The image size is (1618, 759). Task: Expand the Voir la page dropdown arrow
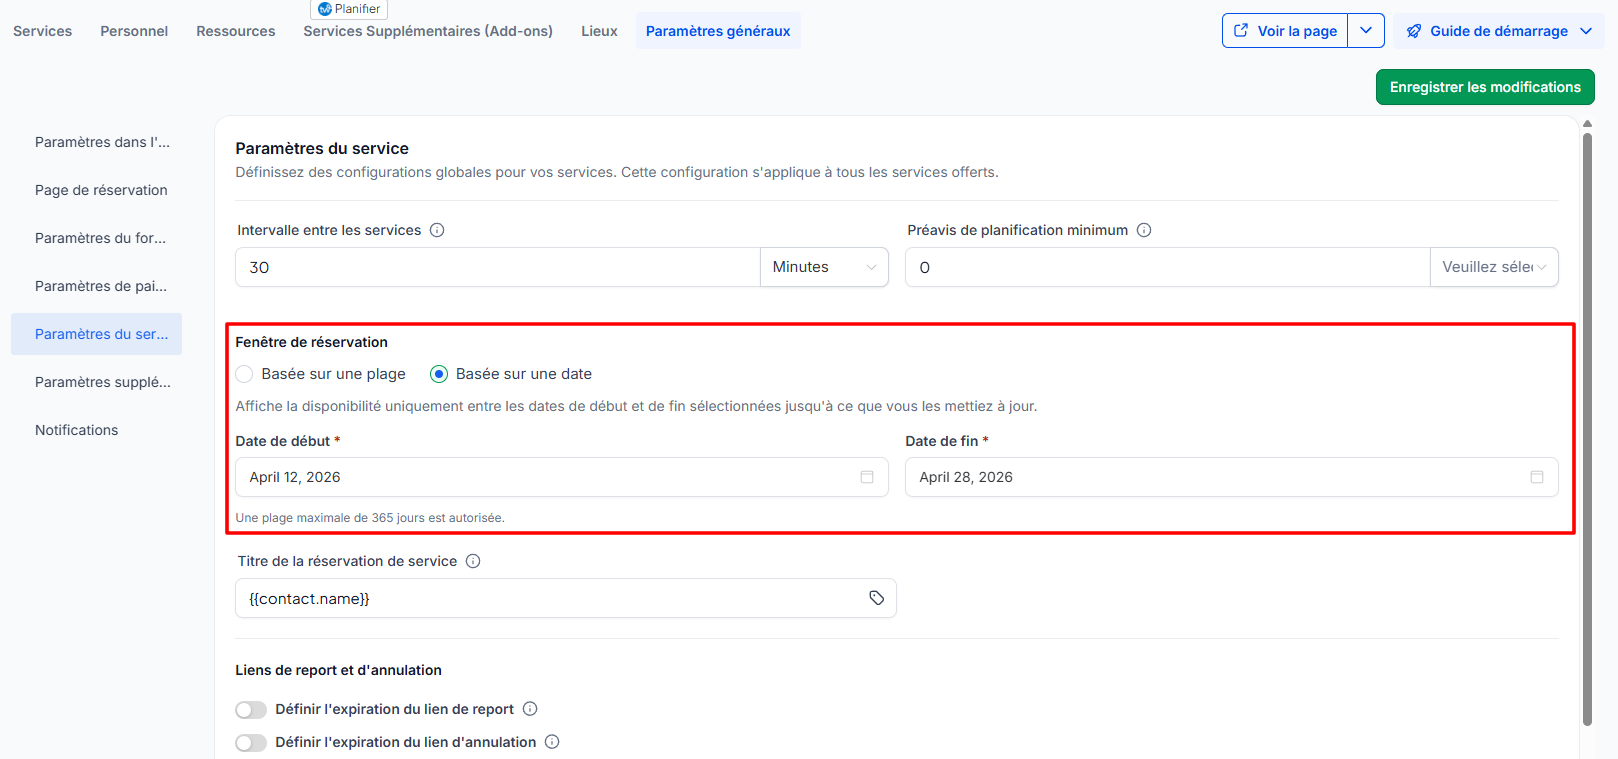tap(1366, 31)
